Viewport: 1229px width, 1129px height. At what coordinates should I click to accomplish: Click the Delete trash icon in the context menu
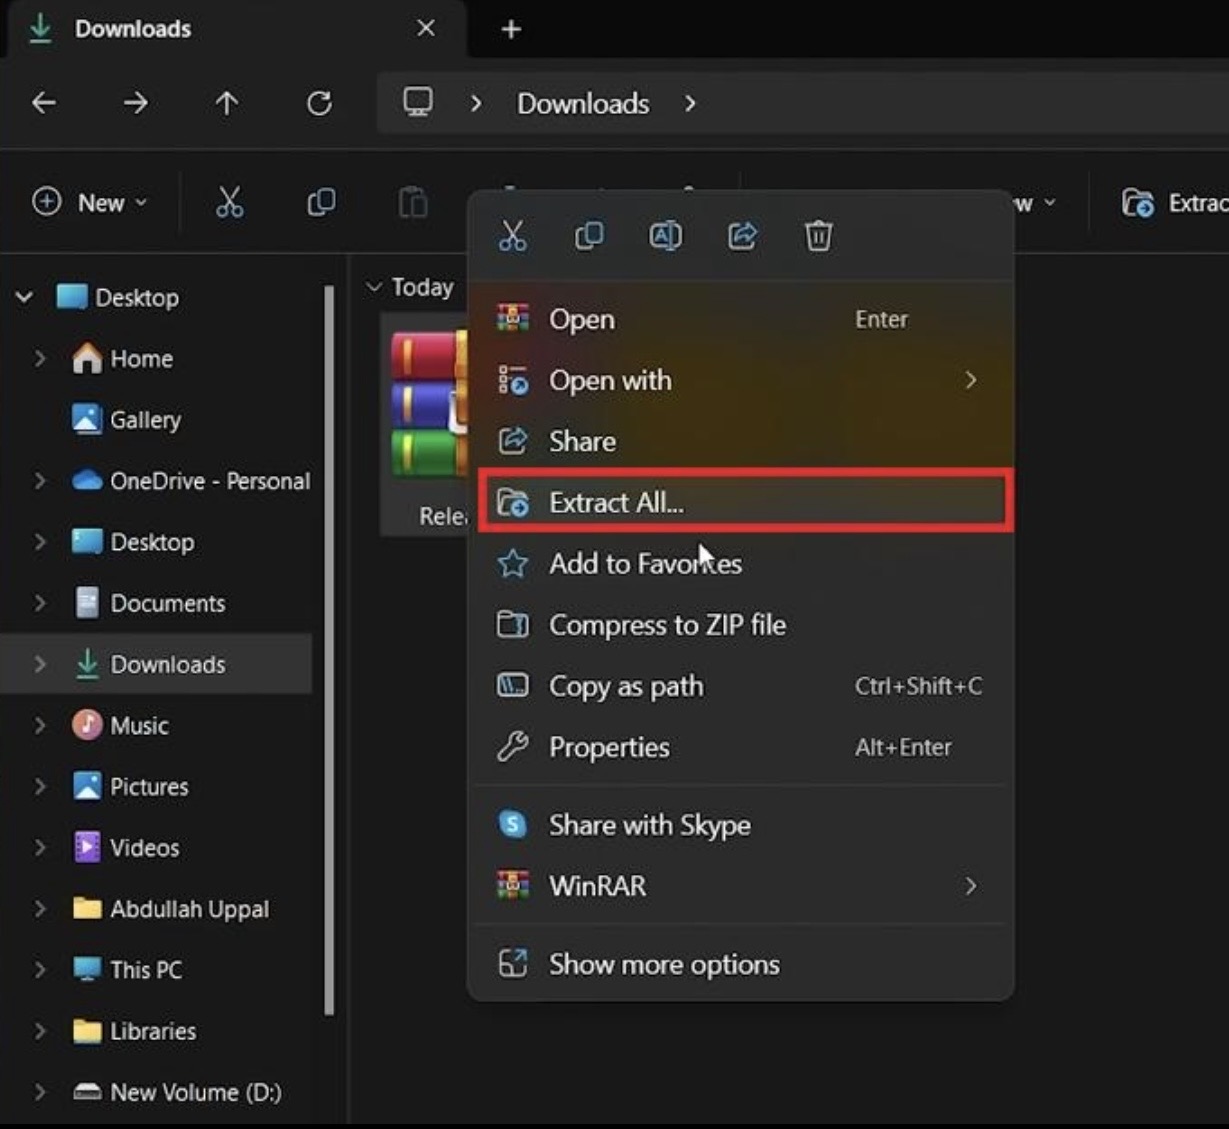pos(818,236)
